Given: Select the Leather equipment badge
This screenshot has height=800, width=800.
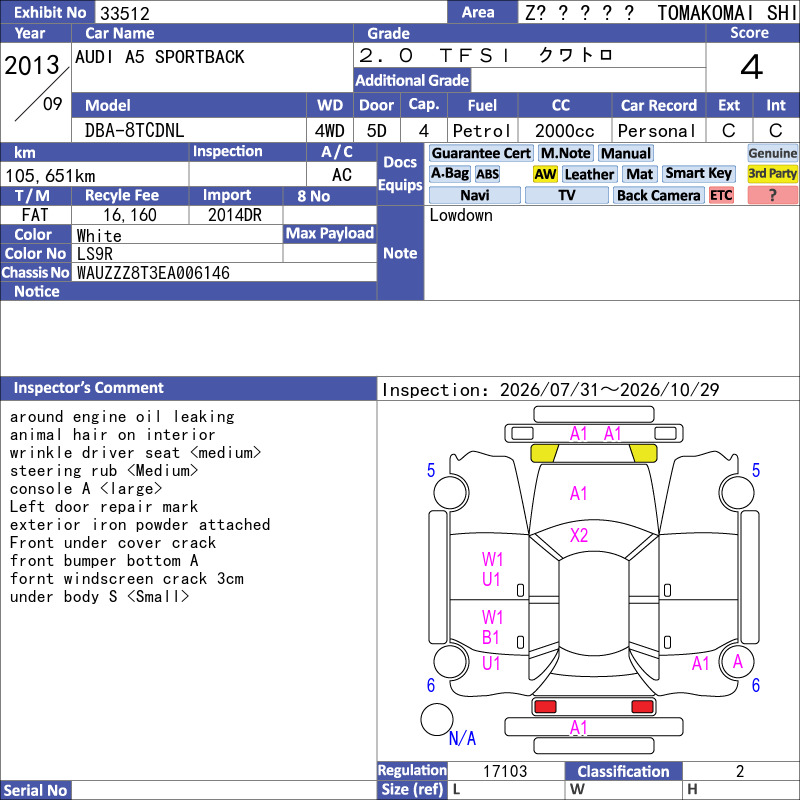Looking at the screenshot, I should coord(589,174).
